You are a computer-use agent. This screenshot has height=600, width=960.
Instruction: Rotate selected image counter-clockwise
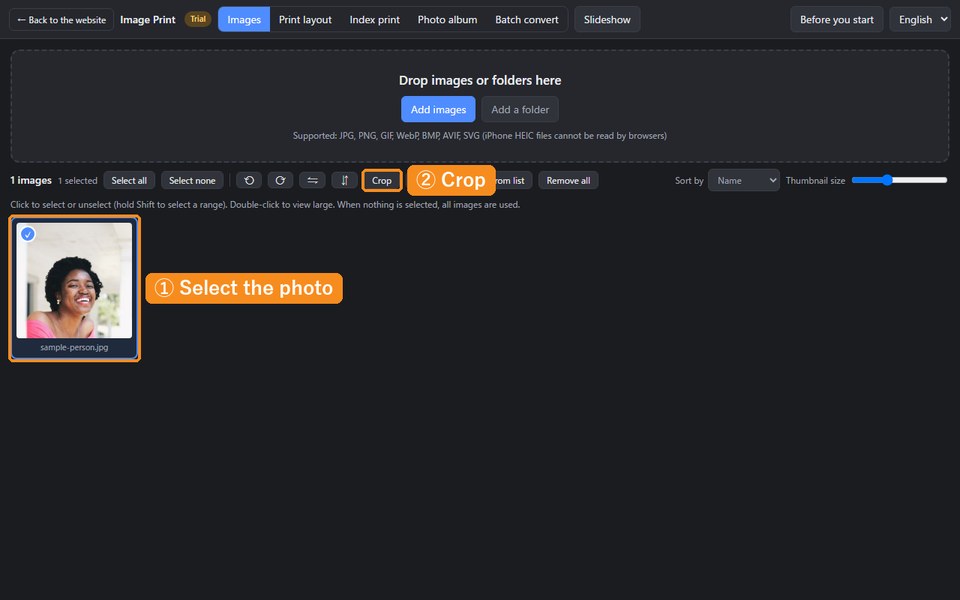[249, 180]
